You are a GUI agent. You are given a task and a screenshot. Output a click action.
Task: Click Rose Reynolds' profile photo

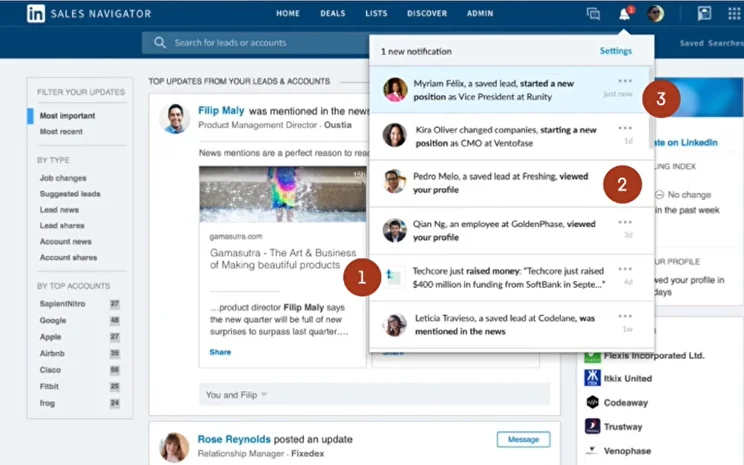(x=174, y=447)
